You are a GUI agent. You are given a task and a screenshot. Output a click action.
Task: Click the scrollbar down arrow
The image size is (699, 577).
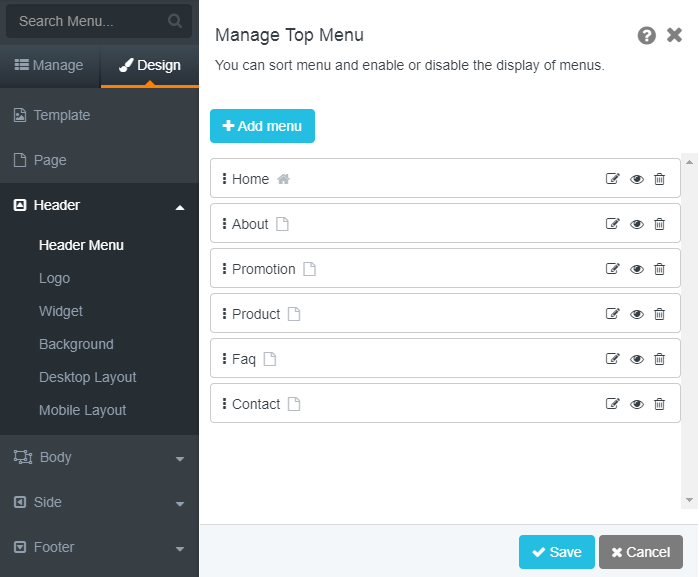(689, 499)
